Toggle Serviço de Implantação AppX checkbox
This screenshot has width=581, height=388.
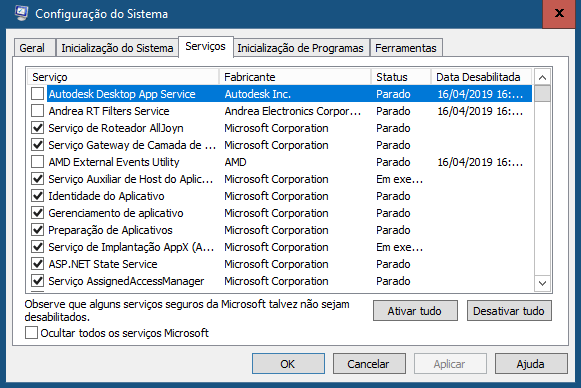tap(37, 247)
